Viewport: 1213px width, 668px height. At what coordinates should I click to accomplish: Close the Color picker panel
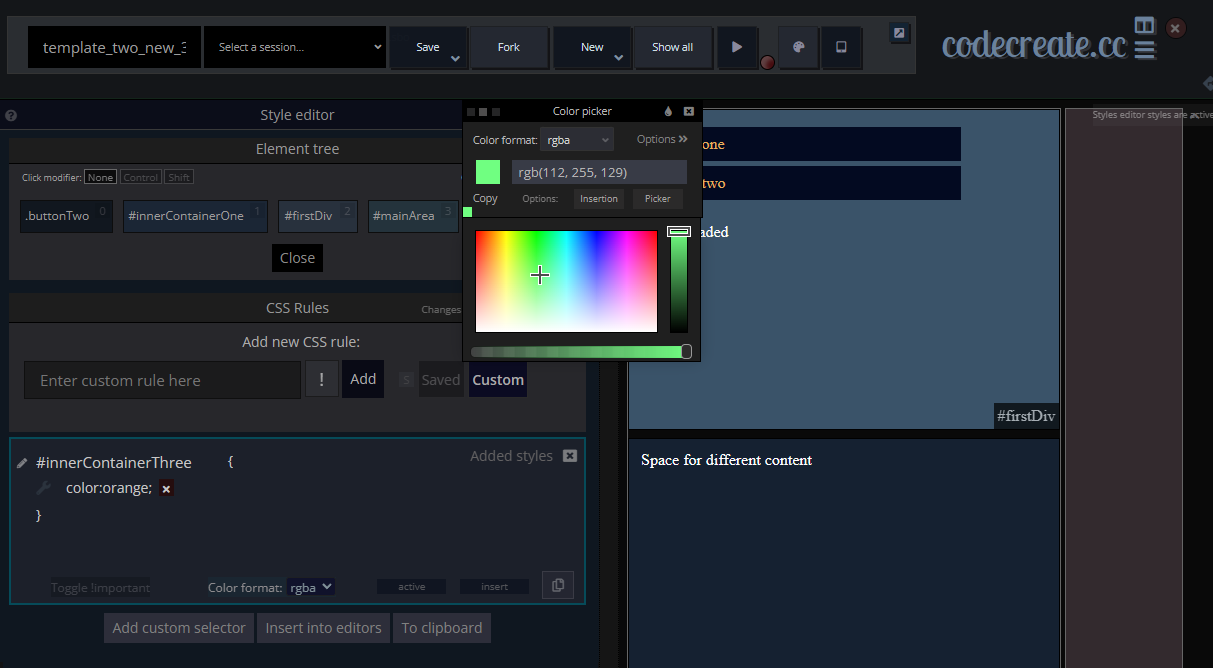[689, 111]
